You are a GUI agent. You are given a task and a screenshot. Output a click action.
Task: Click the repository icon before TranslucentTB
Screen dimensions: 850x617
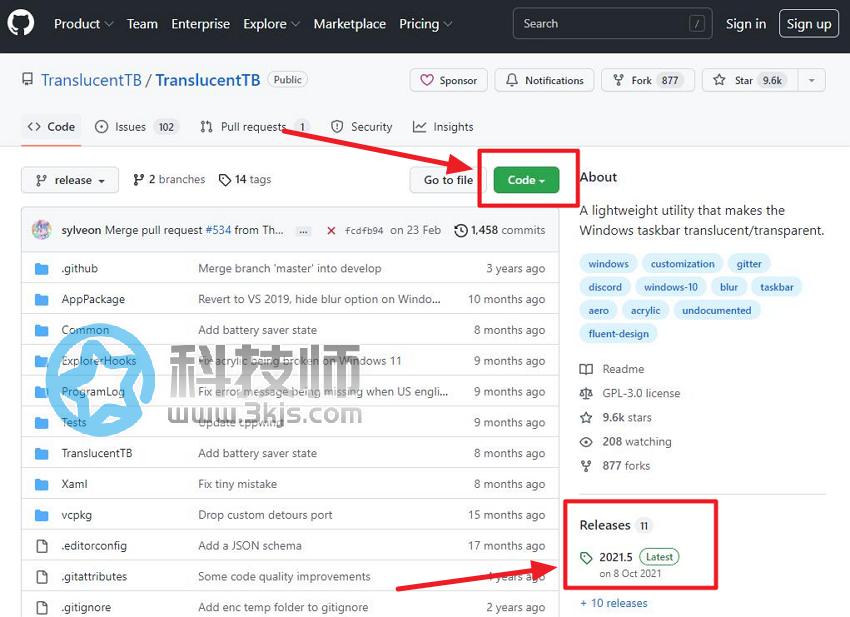[x=27, y=80]
